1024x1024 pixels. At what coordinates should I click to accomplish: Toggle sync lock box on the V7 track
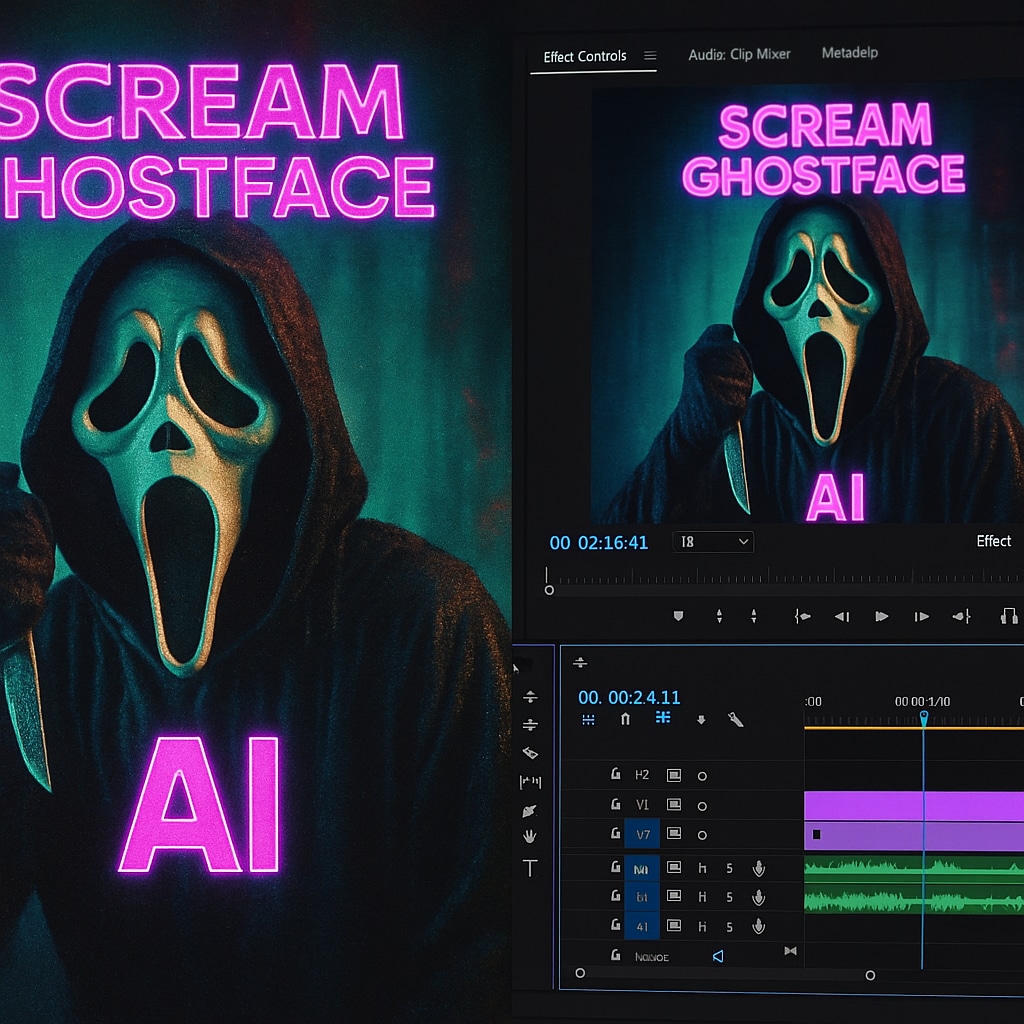(x=674, y=833)
